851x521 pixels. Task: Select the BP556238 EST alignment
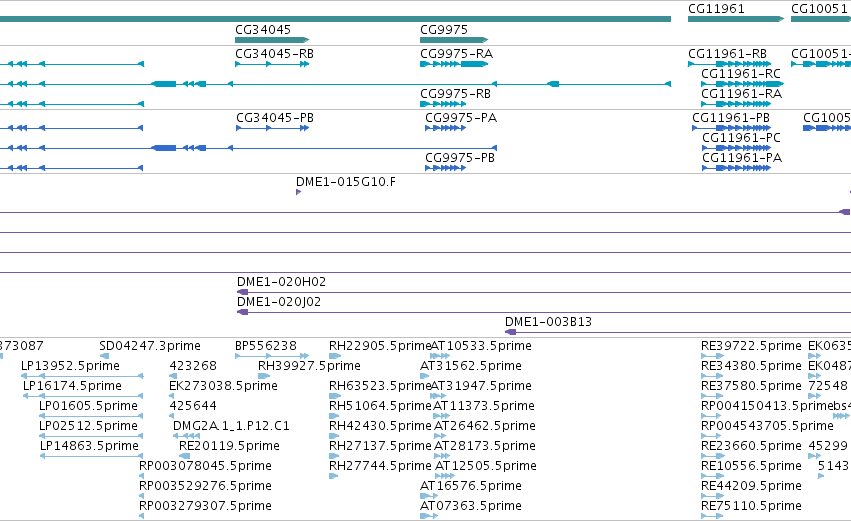272,356
